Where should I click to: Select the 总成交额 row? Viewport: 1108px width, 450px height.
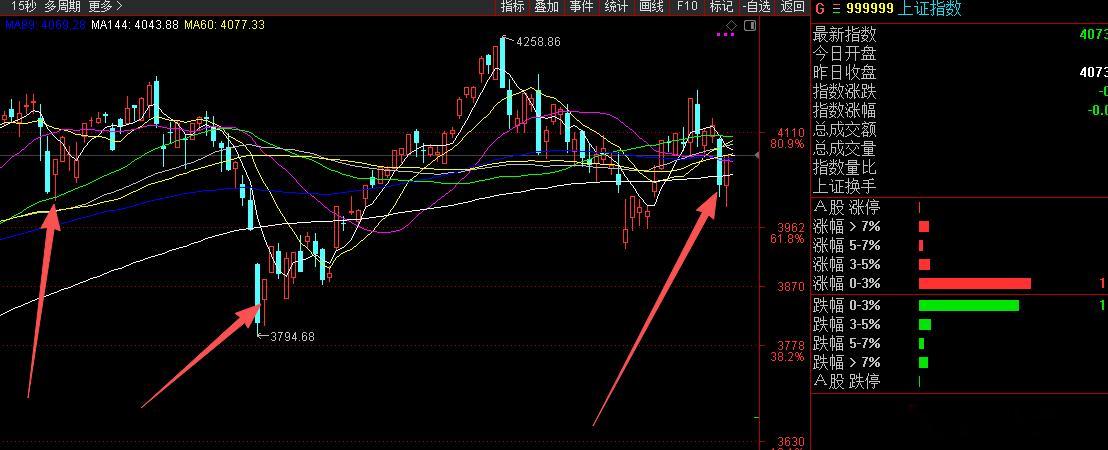click(960, 129)
